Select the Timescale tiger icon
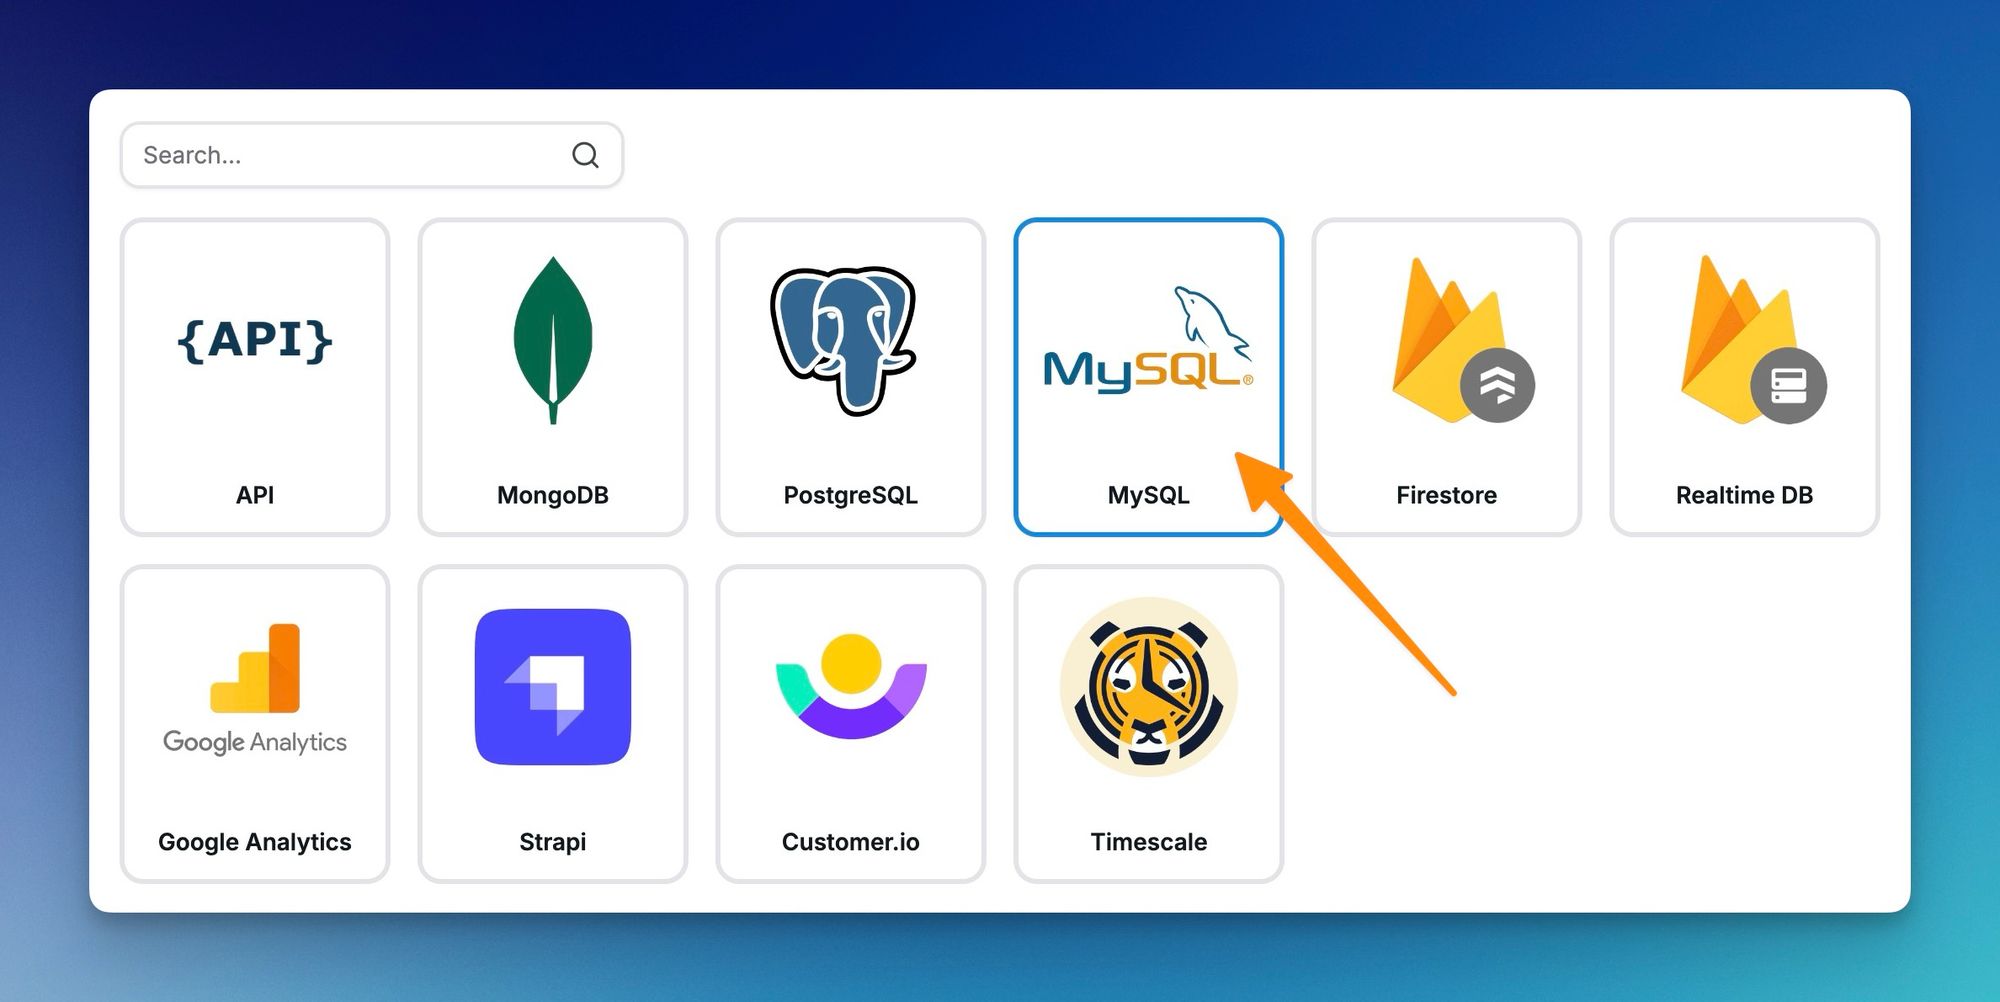The width and height of the screenshot is (2000, 1002). tap(1148, 685)
